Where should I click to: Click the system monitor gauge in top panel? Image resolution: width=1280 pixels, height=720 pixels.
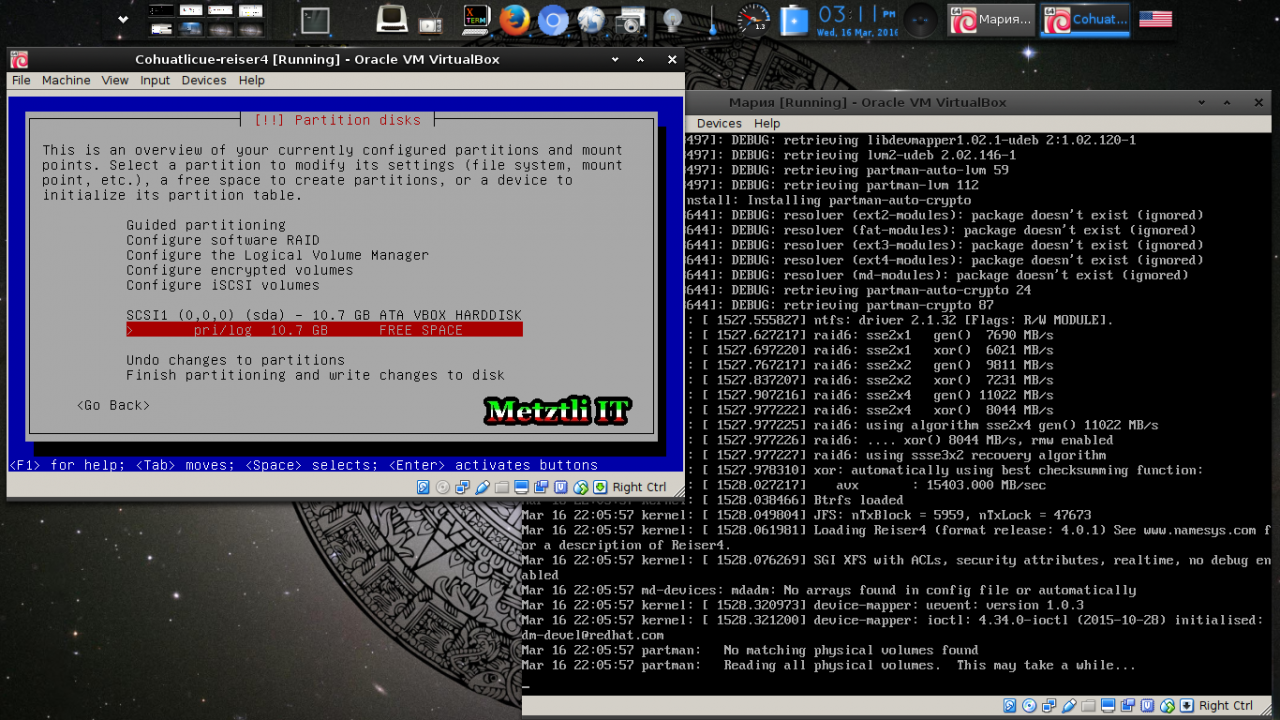(753, 19)
